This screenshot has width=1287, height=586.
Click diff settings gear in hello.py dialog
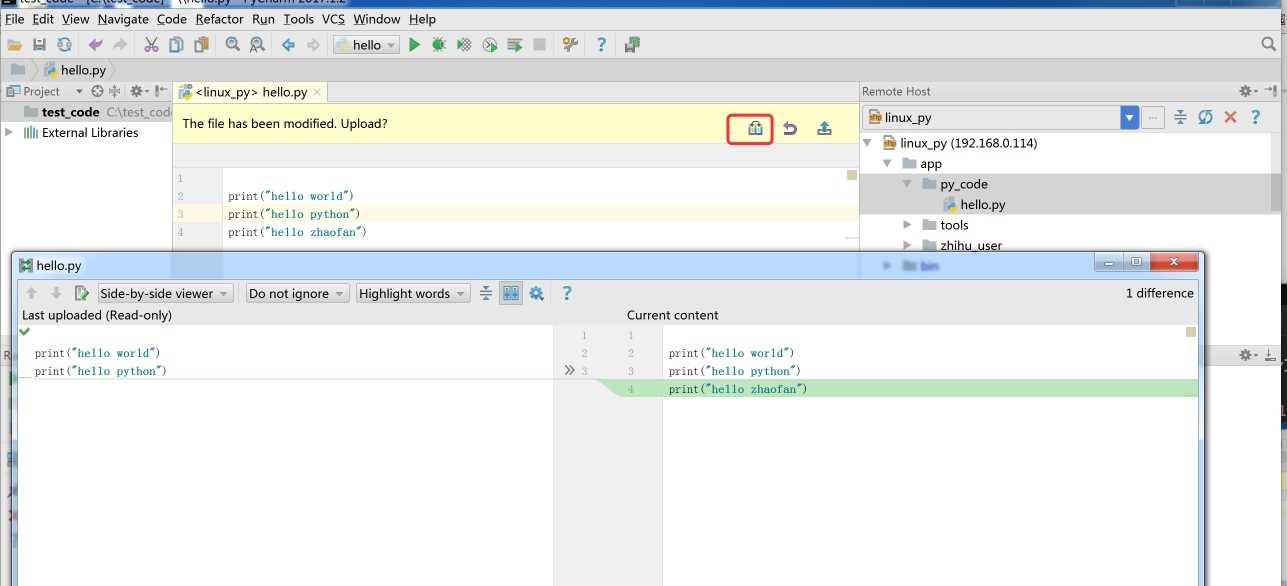[x=536, y=293]
